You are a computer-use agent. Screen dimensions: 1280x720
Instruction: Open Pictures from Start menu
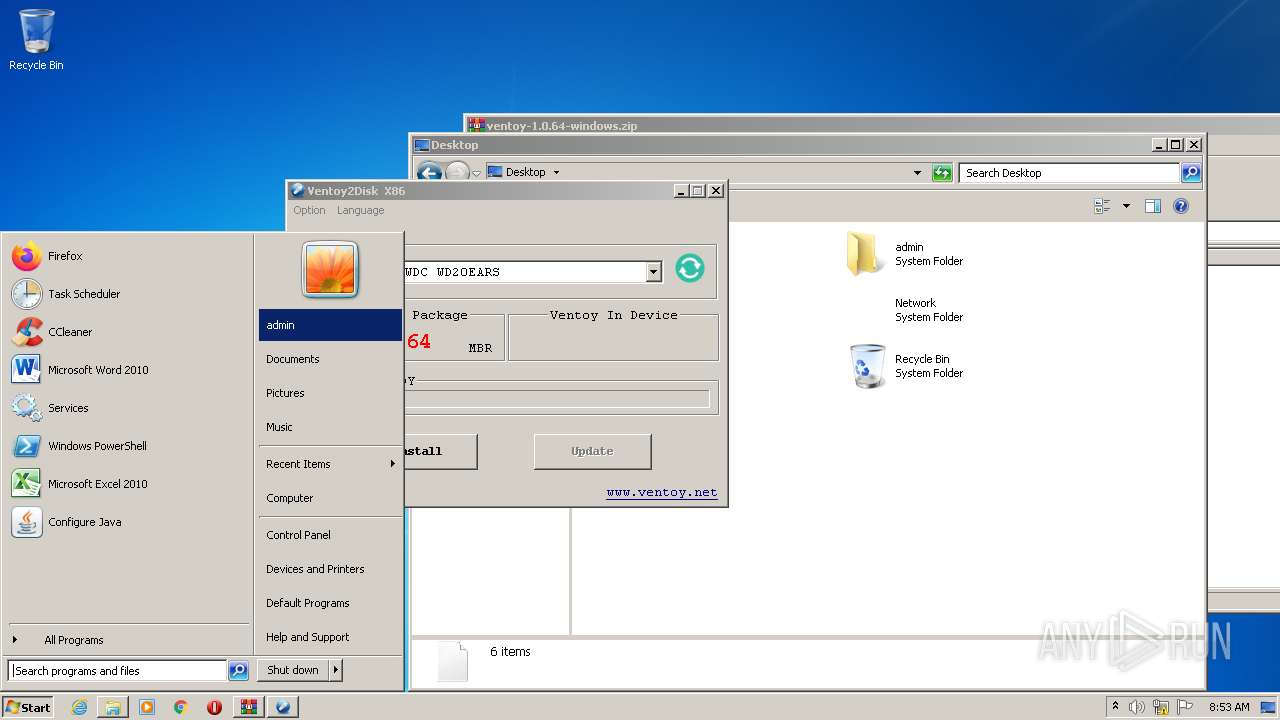330,393
